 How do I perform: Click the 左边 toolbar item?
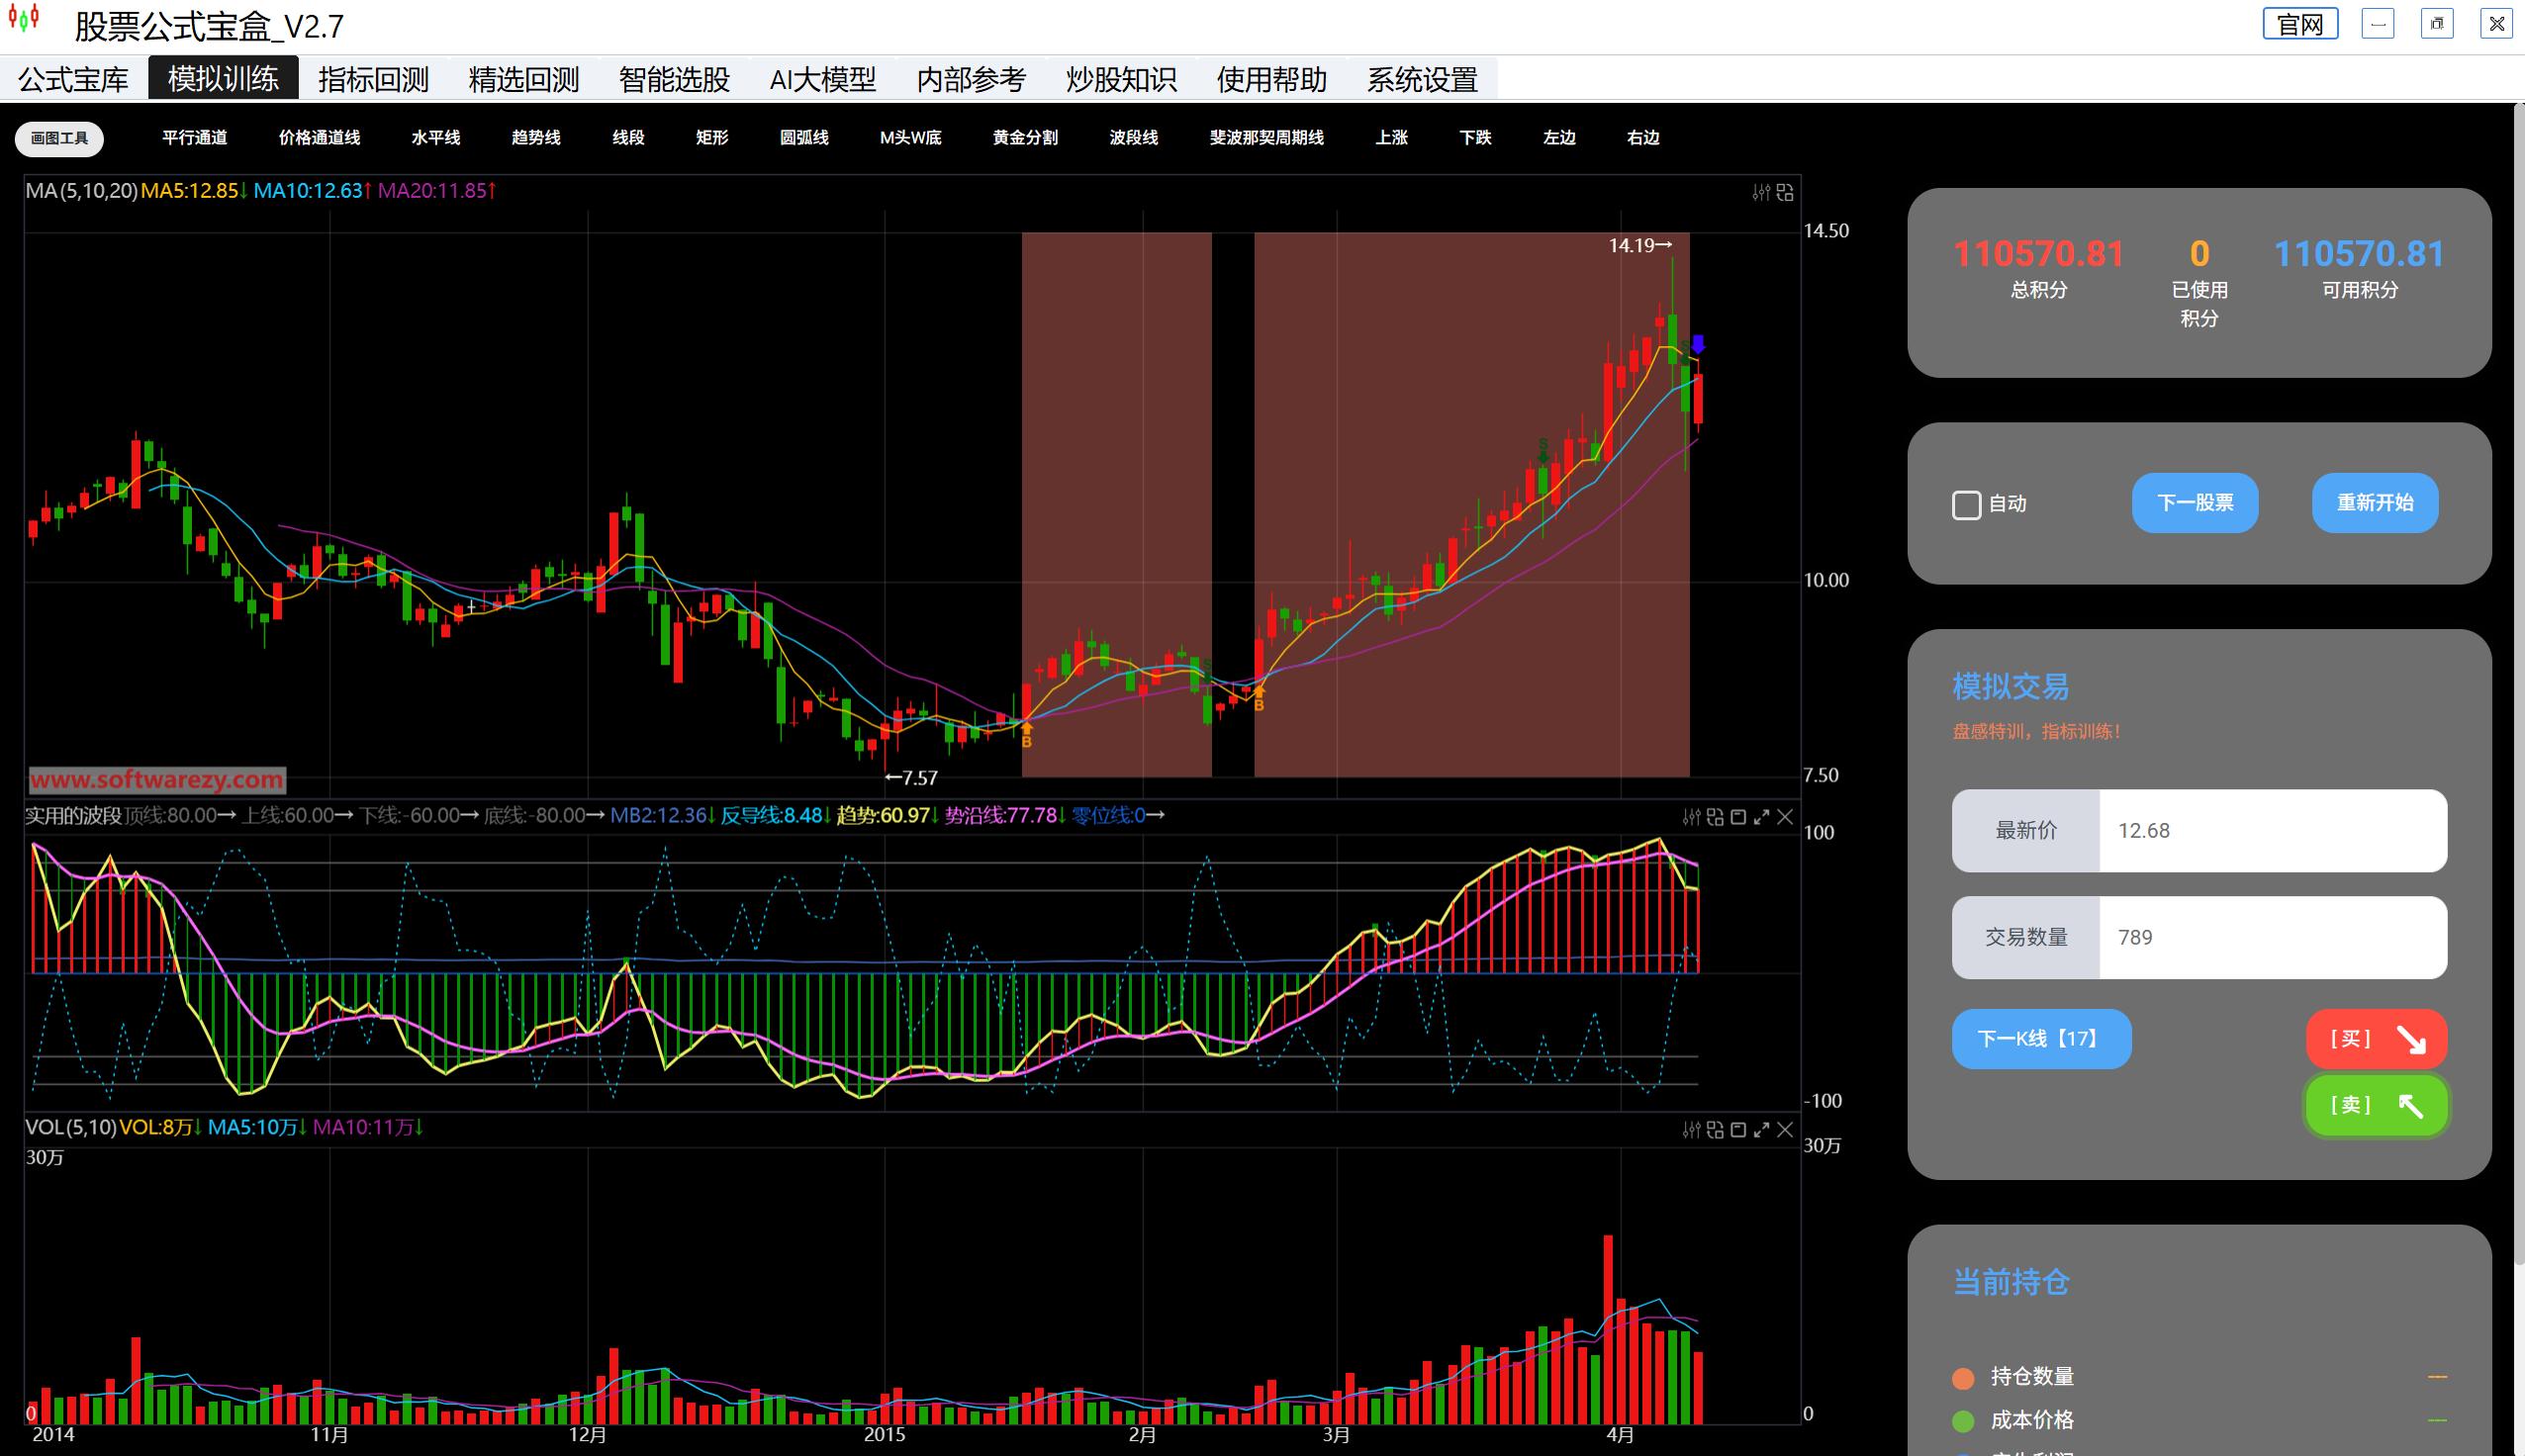1559,138
